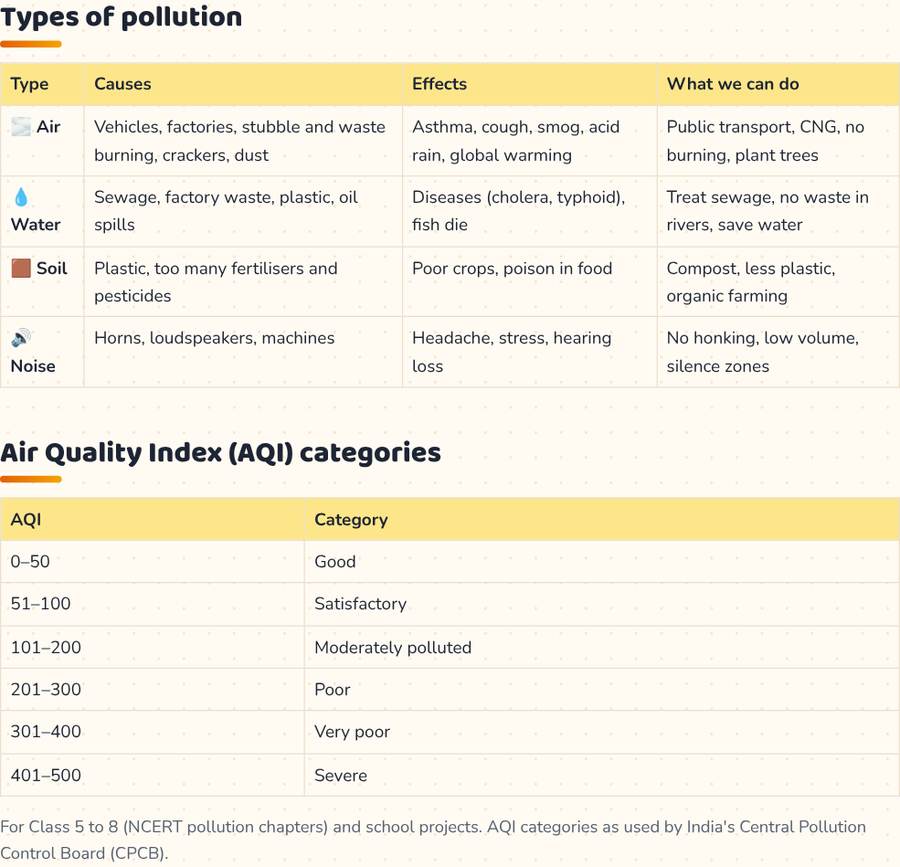Click the category 'Very poor'
The width and height of the screenshot is (900, 867).
pyautogui.click(x=352, y=732)
